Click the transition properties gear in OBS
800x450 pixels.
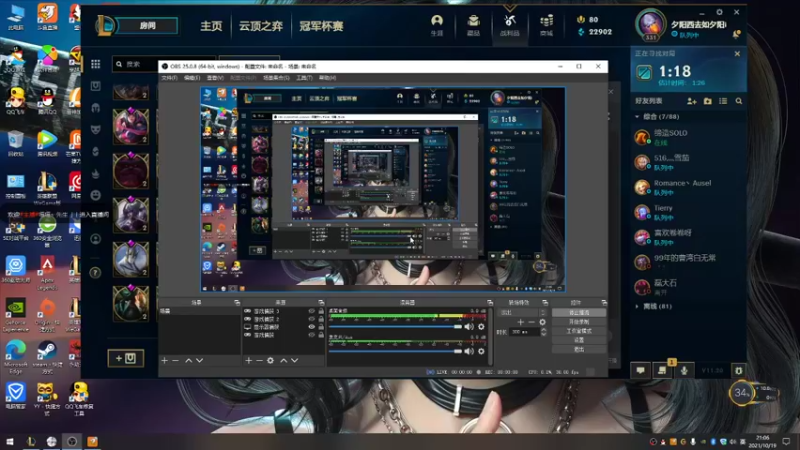(542, 322)
